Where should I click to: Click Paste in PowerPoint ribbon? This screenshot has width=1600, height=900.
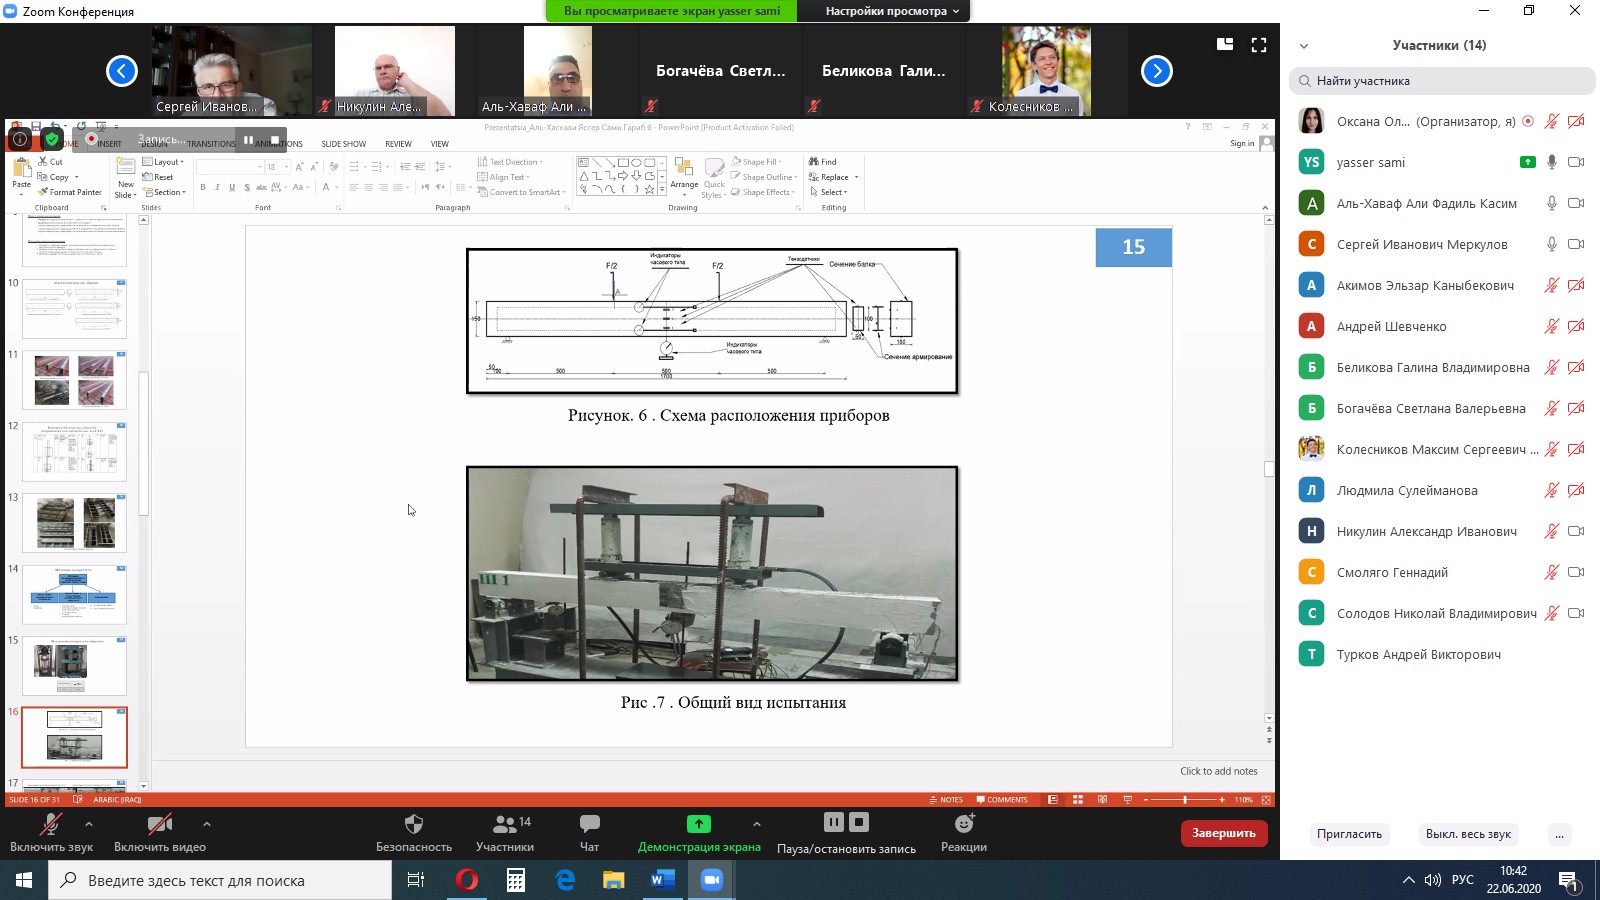21,174
